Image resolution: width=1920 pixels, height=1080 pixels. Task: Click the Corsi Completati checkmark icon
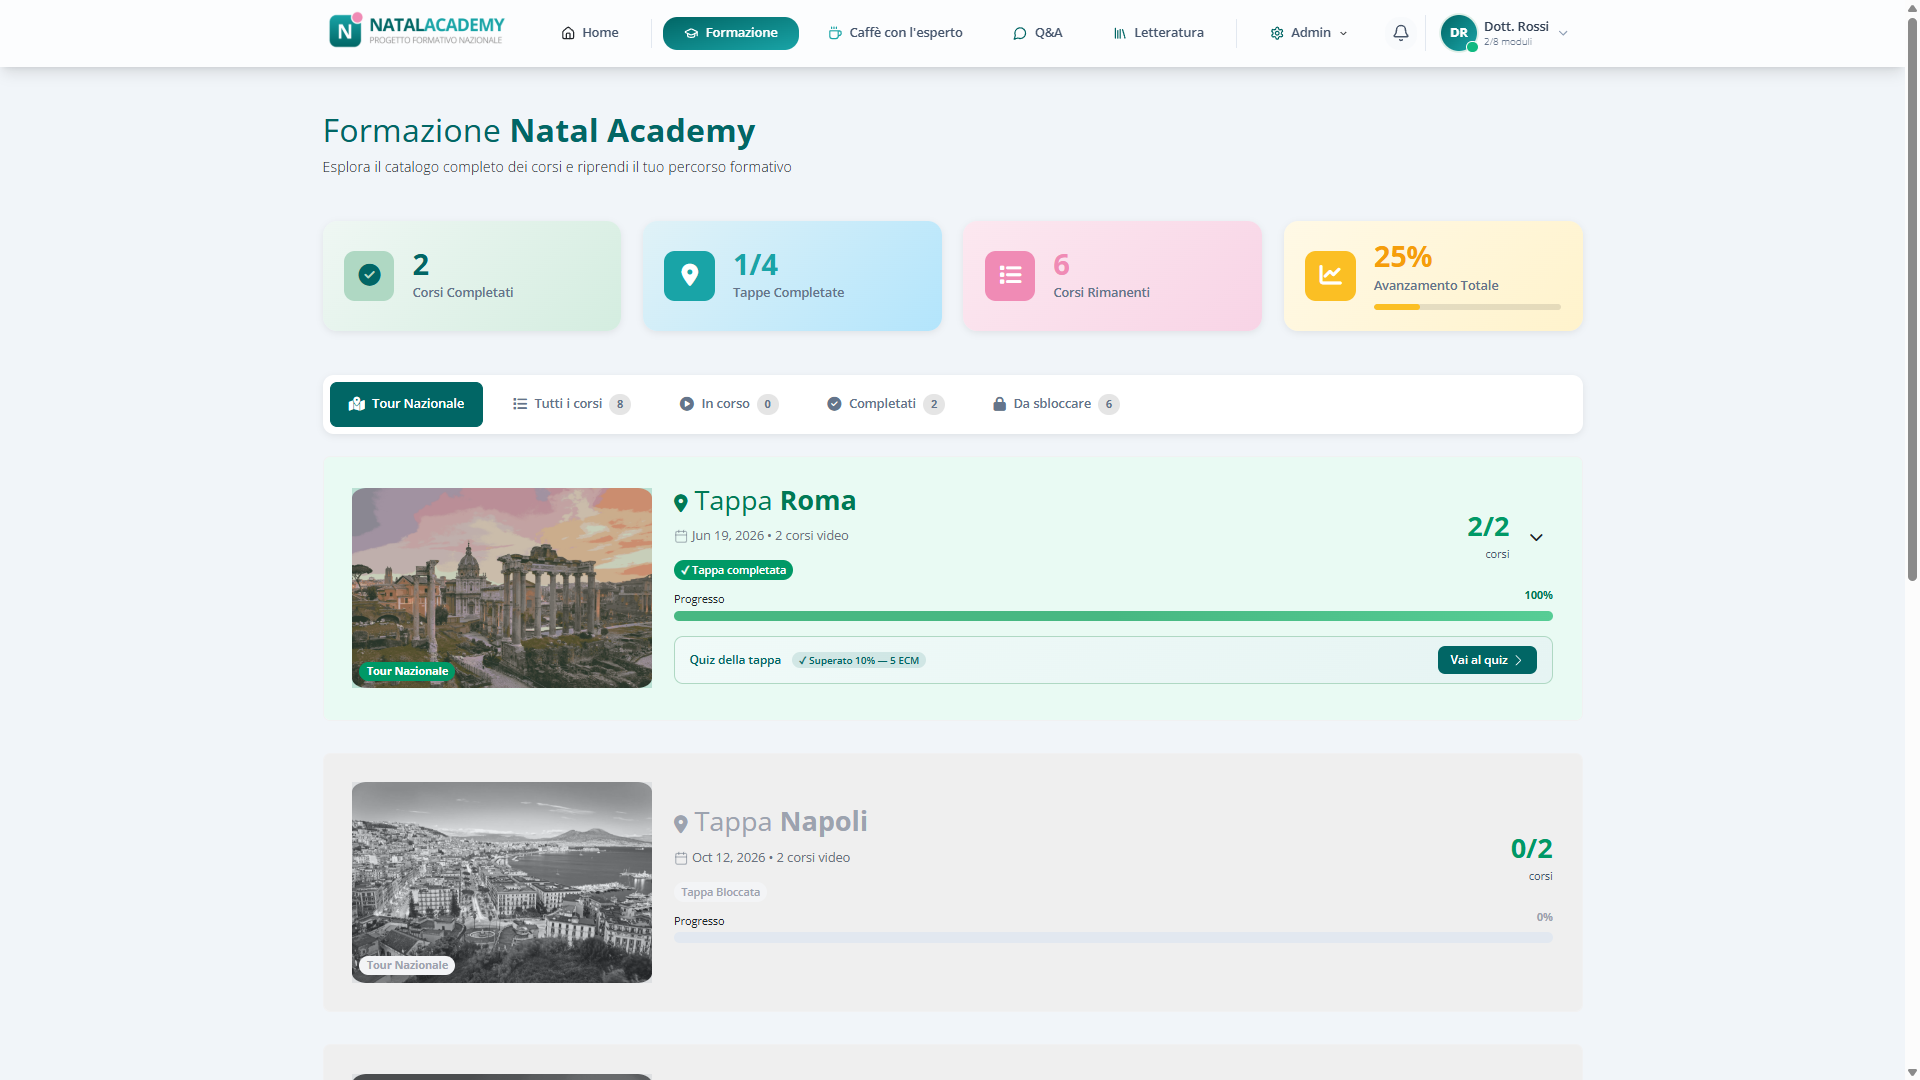tap(369, 275)
